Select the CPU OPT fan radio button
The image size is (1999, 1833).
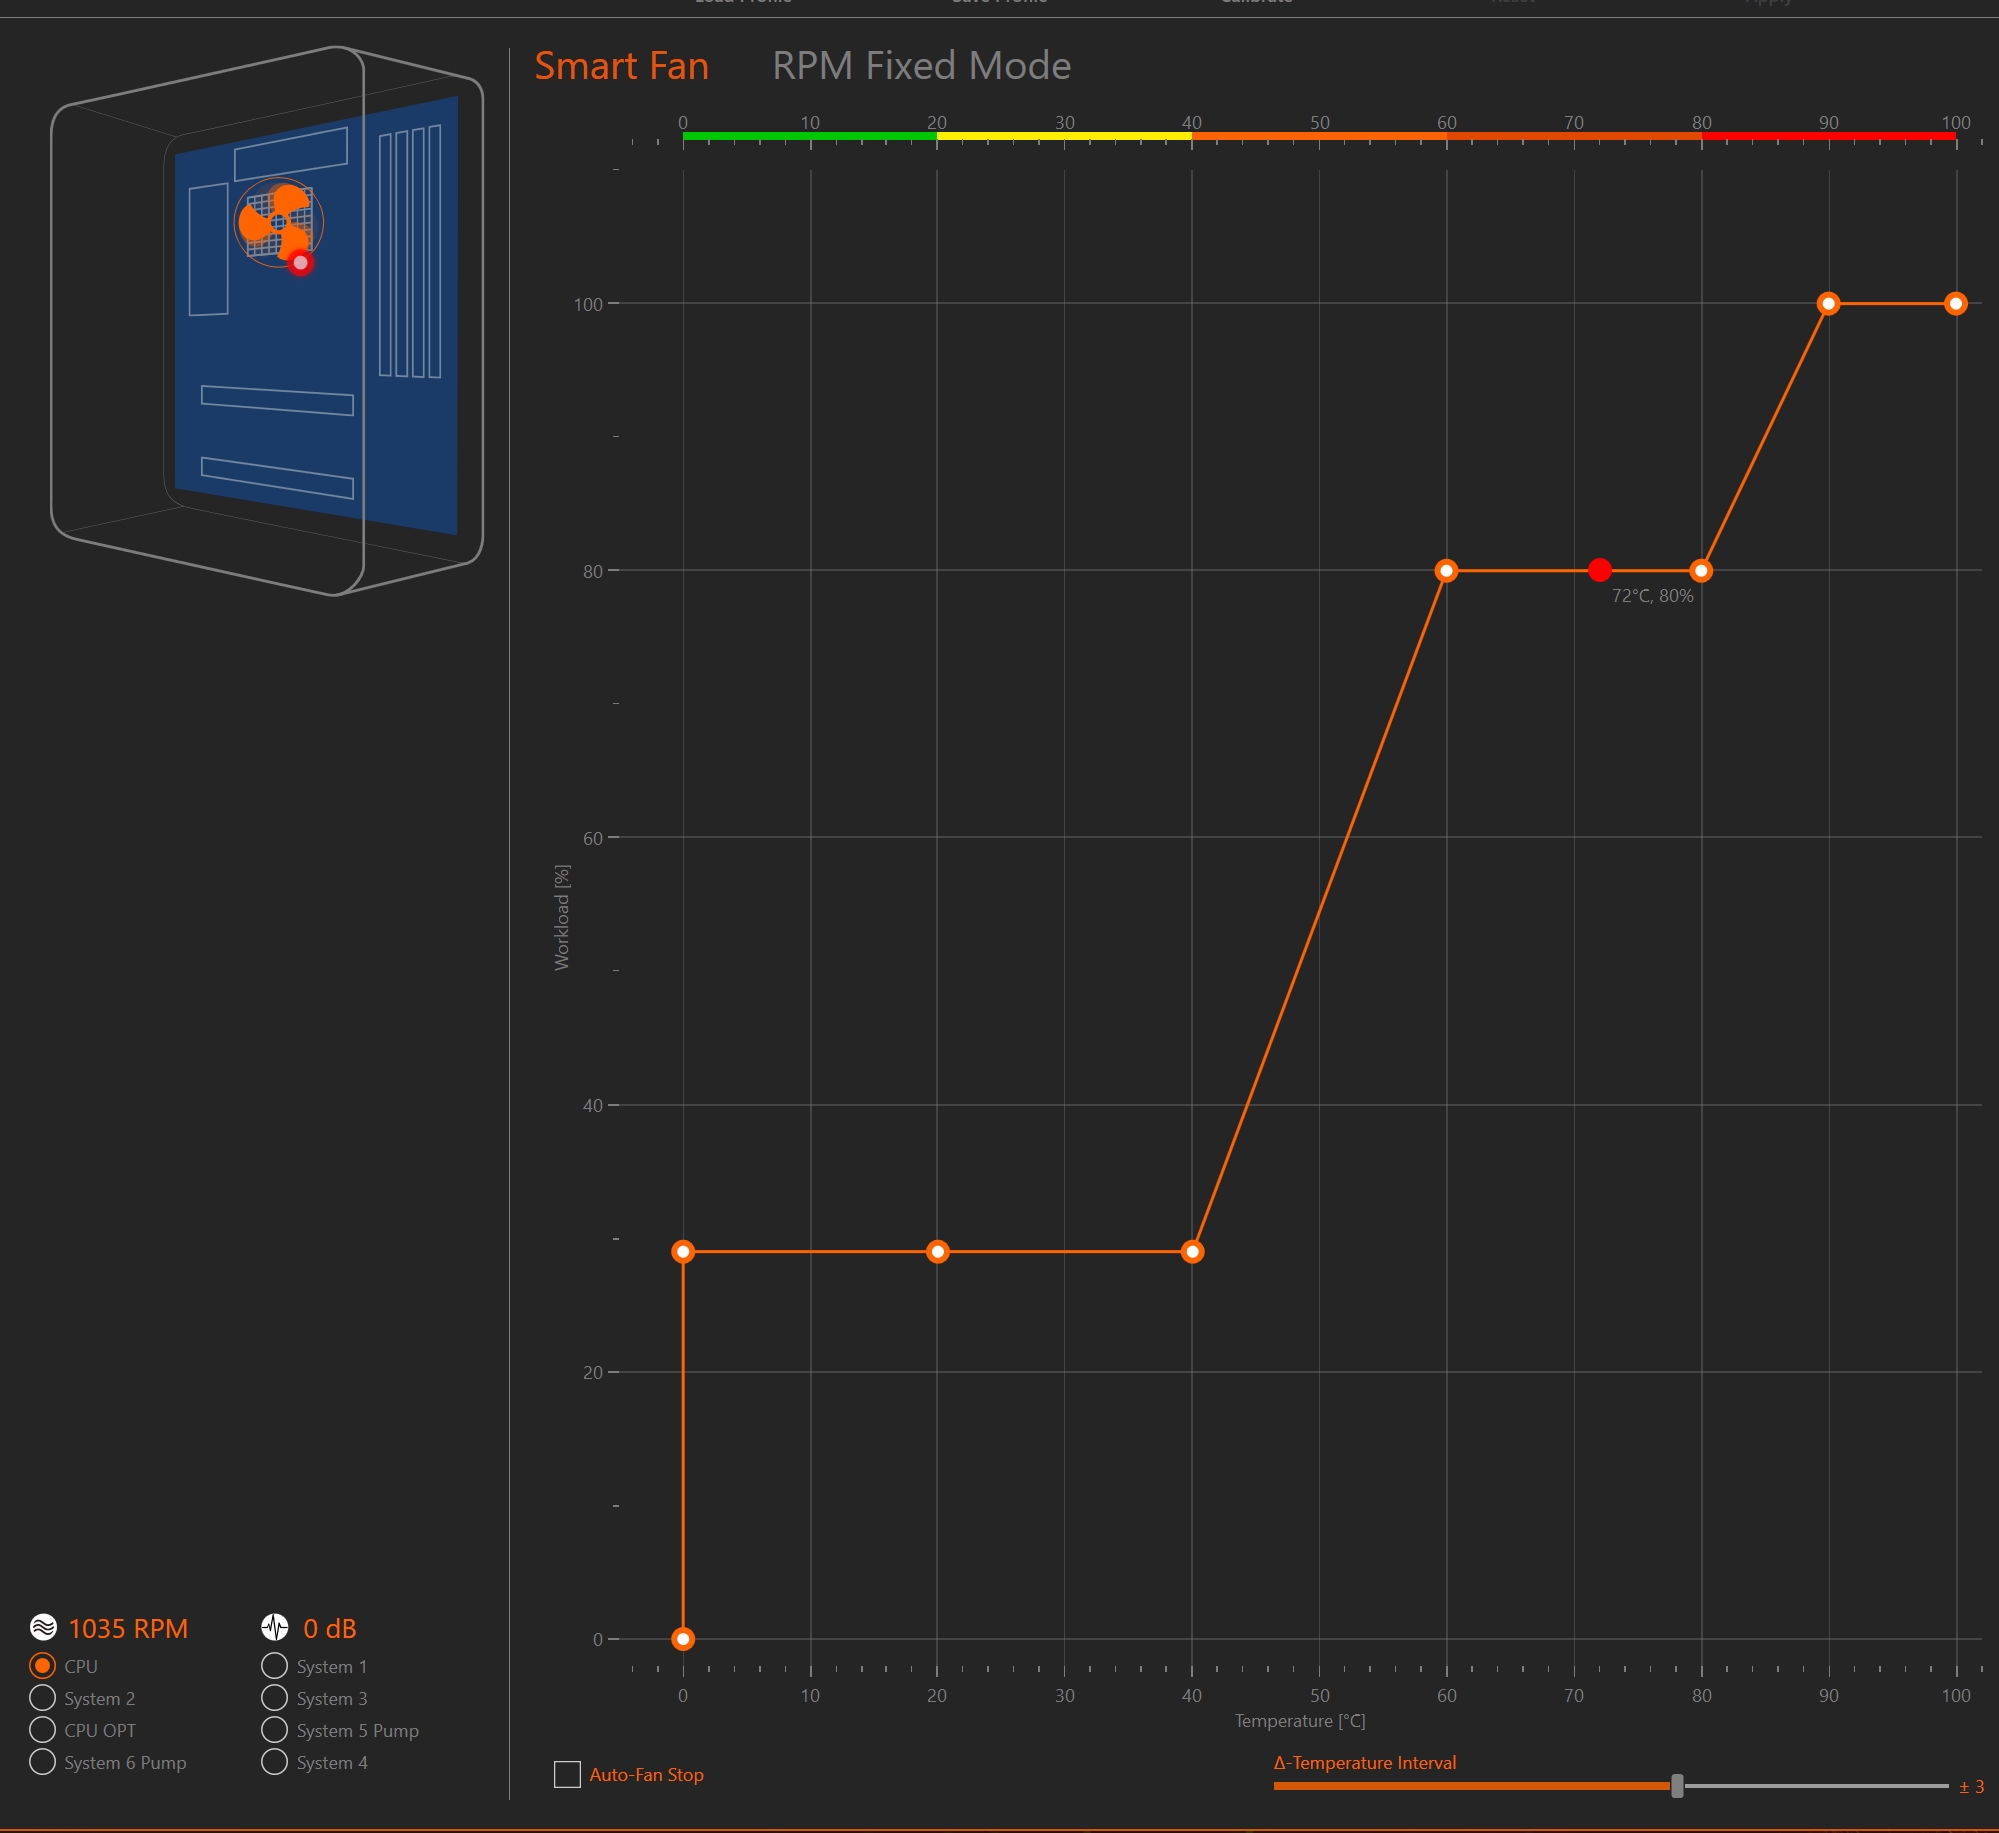pyautogui.click(x=42, y=1730)
